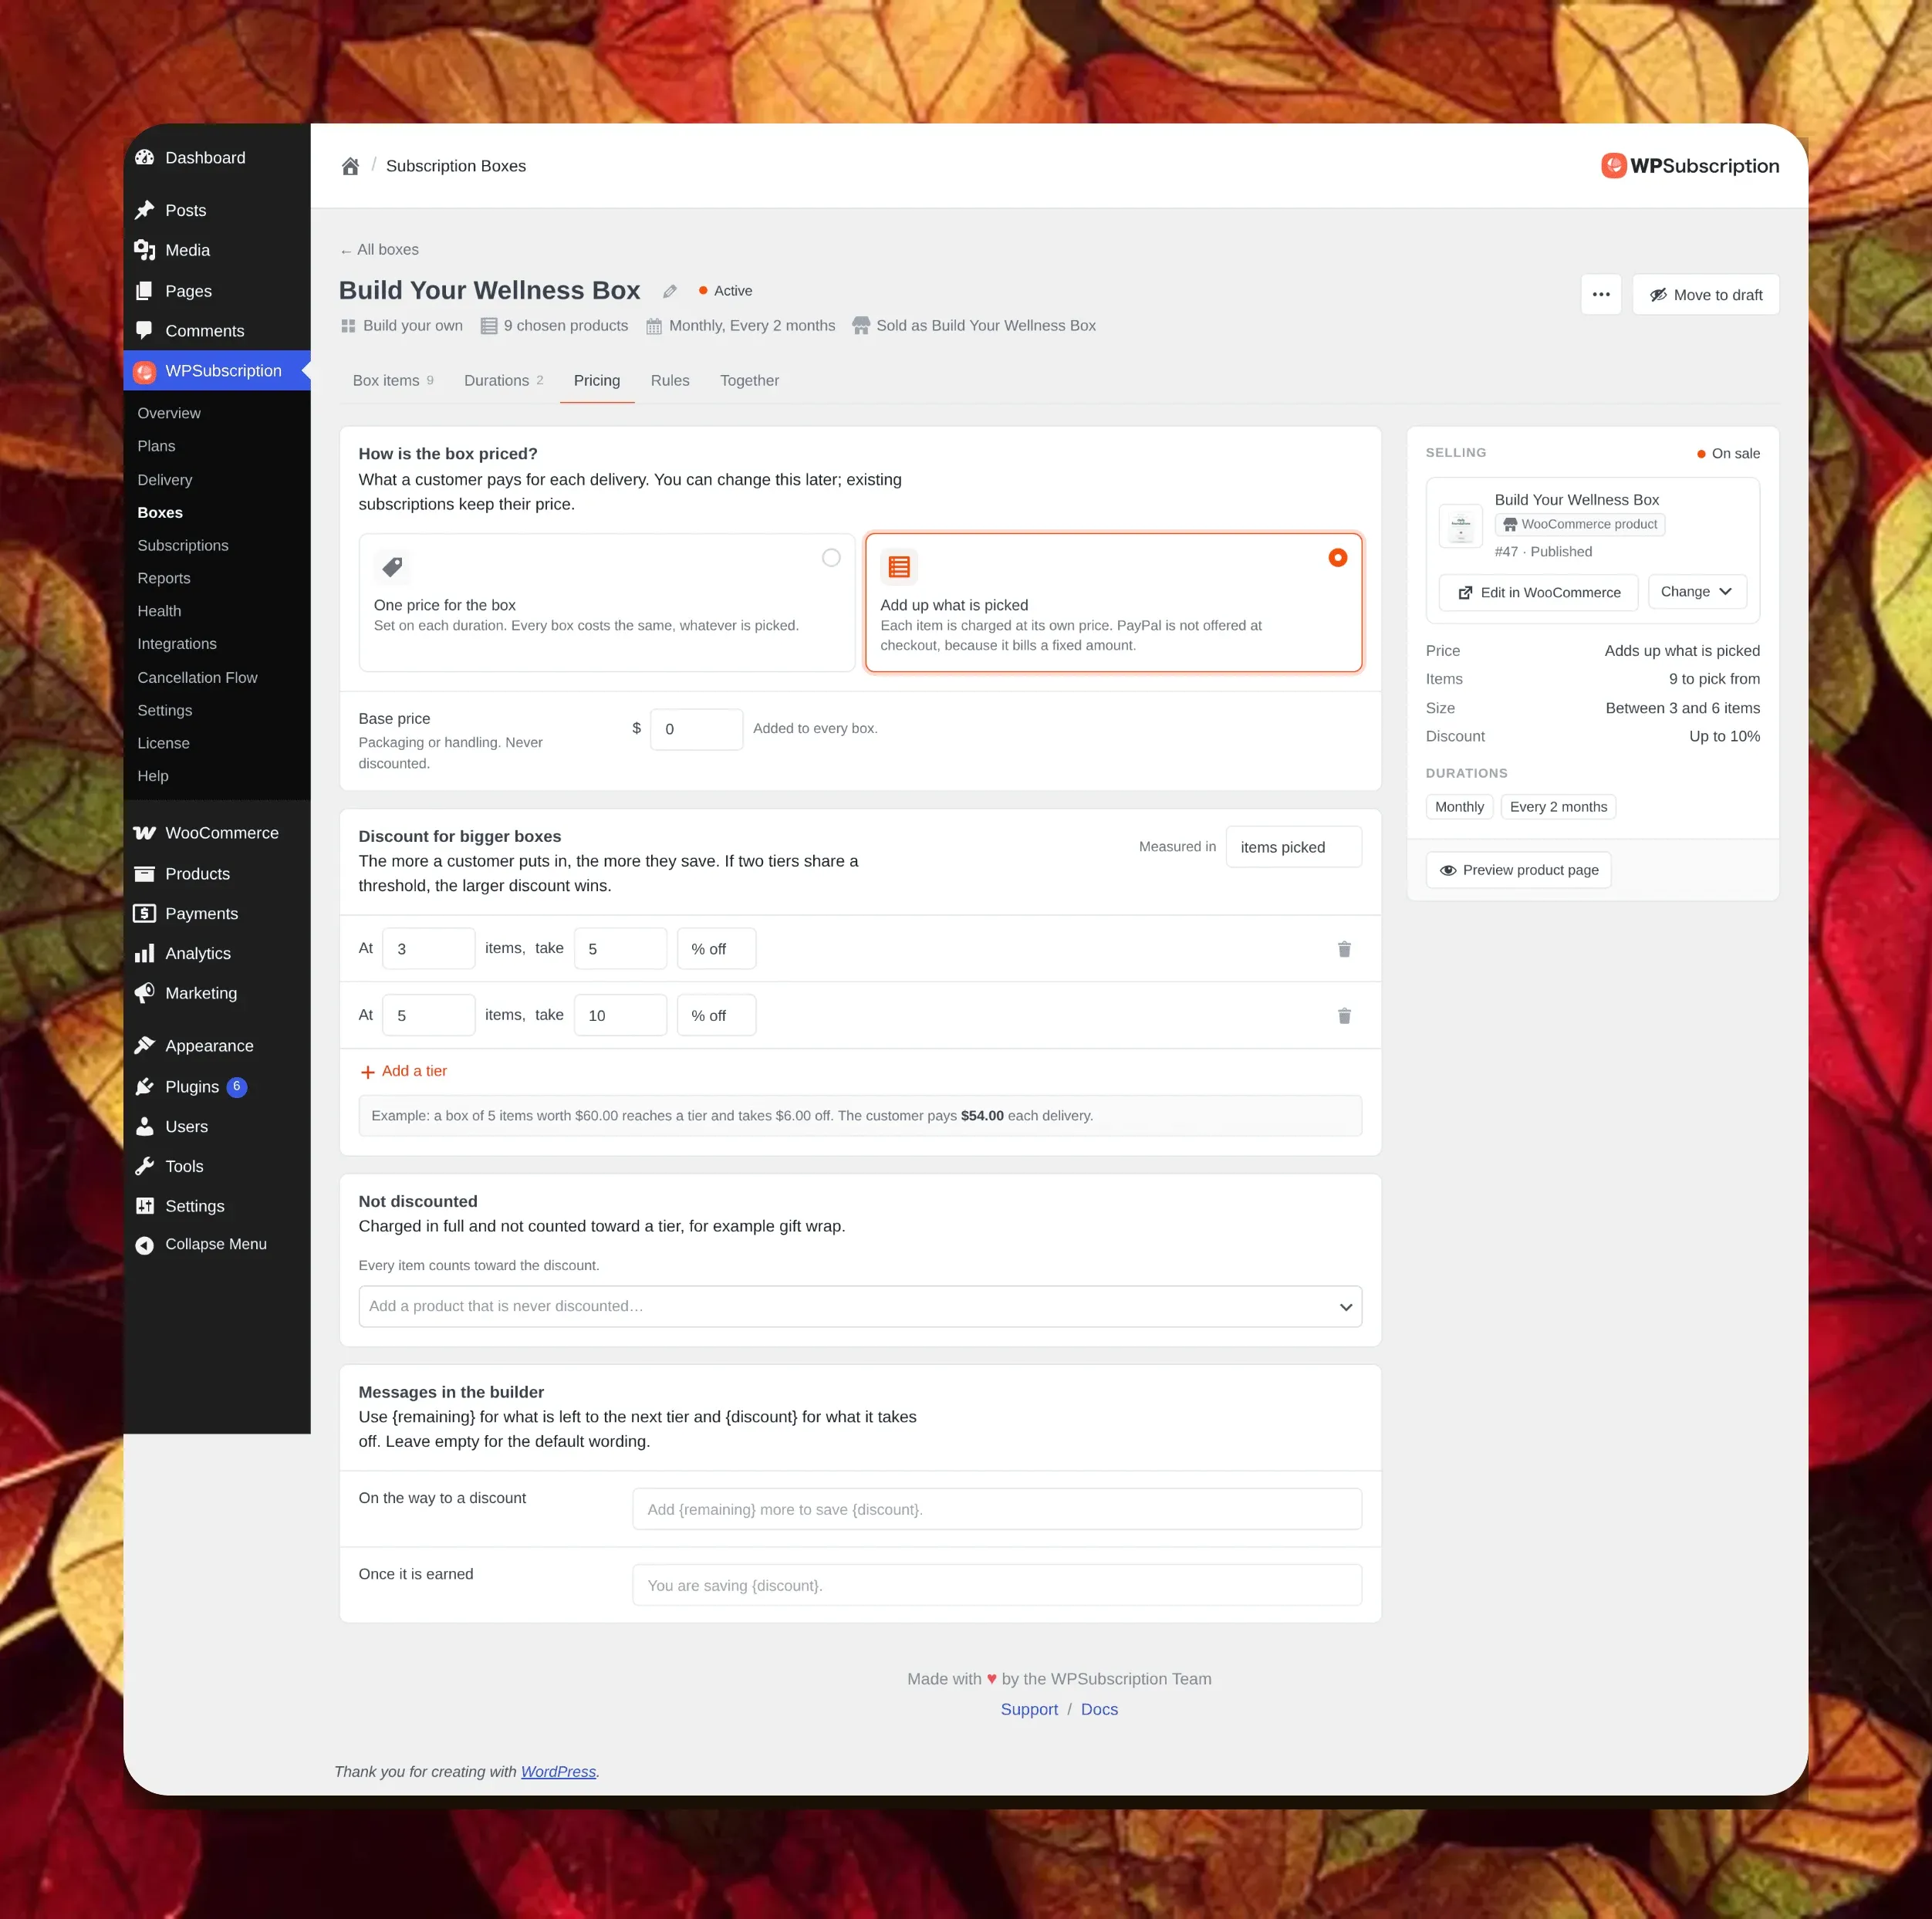Click the Media sidebar icon
Image resolution: width=1932 pixels, height=1919 pixels.
coord(145,250)
